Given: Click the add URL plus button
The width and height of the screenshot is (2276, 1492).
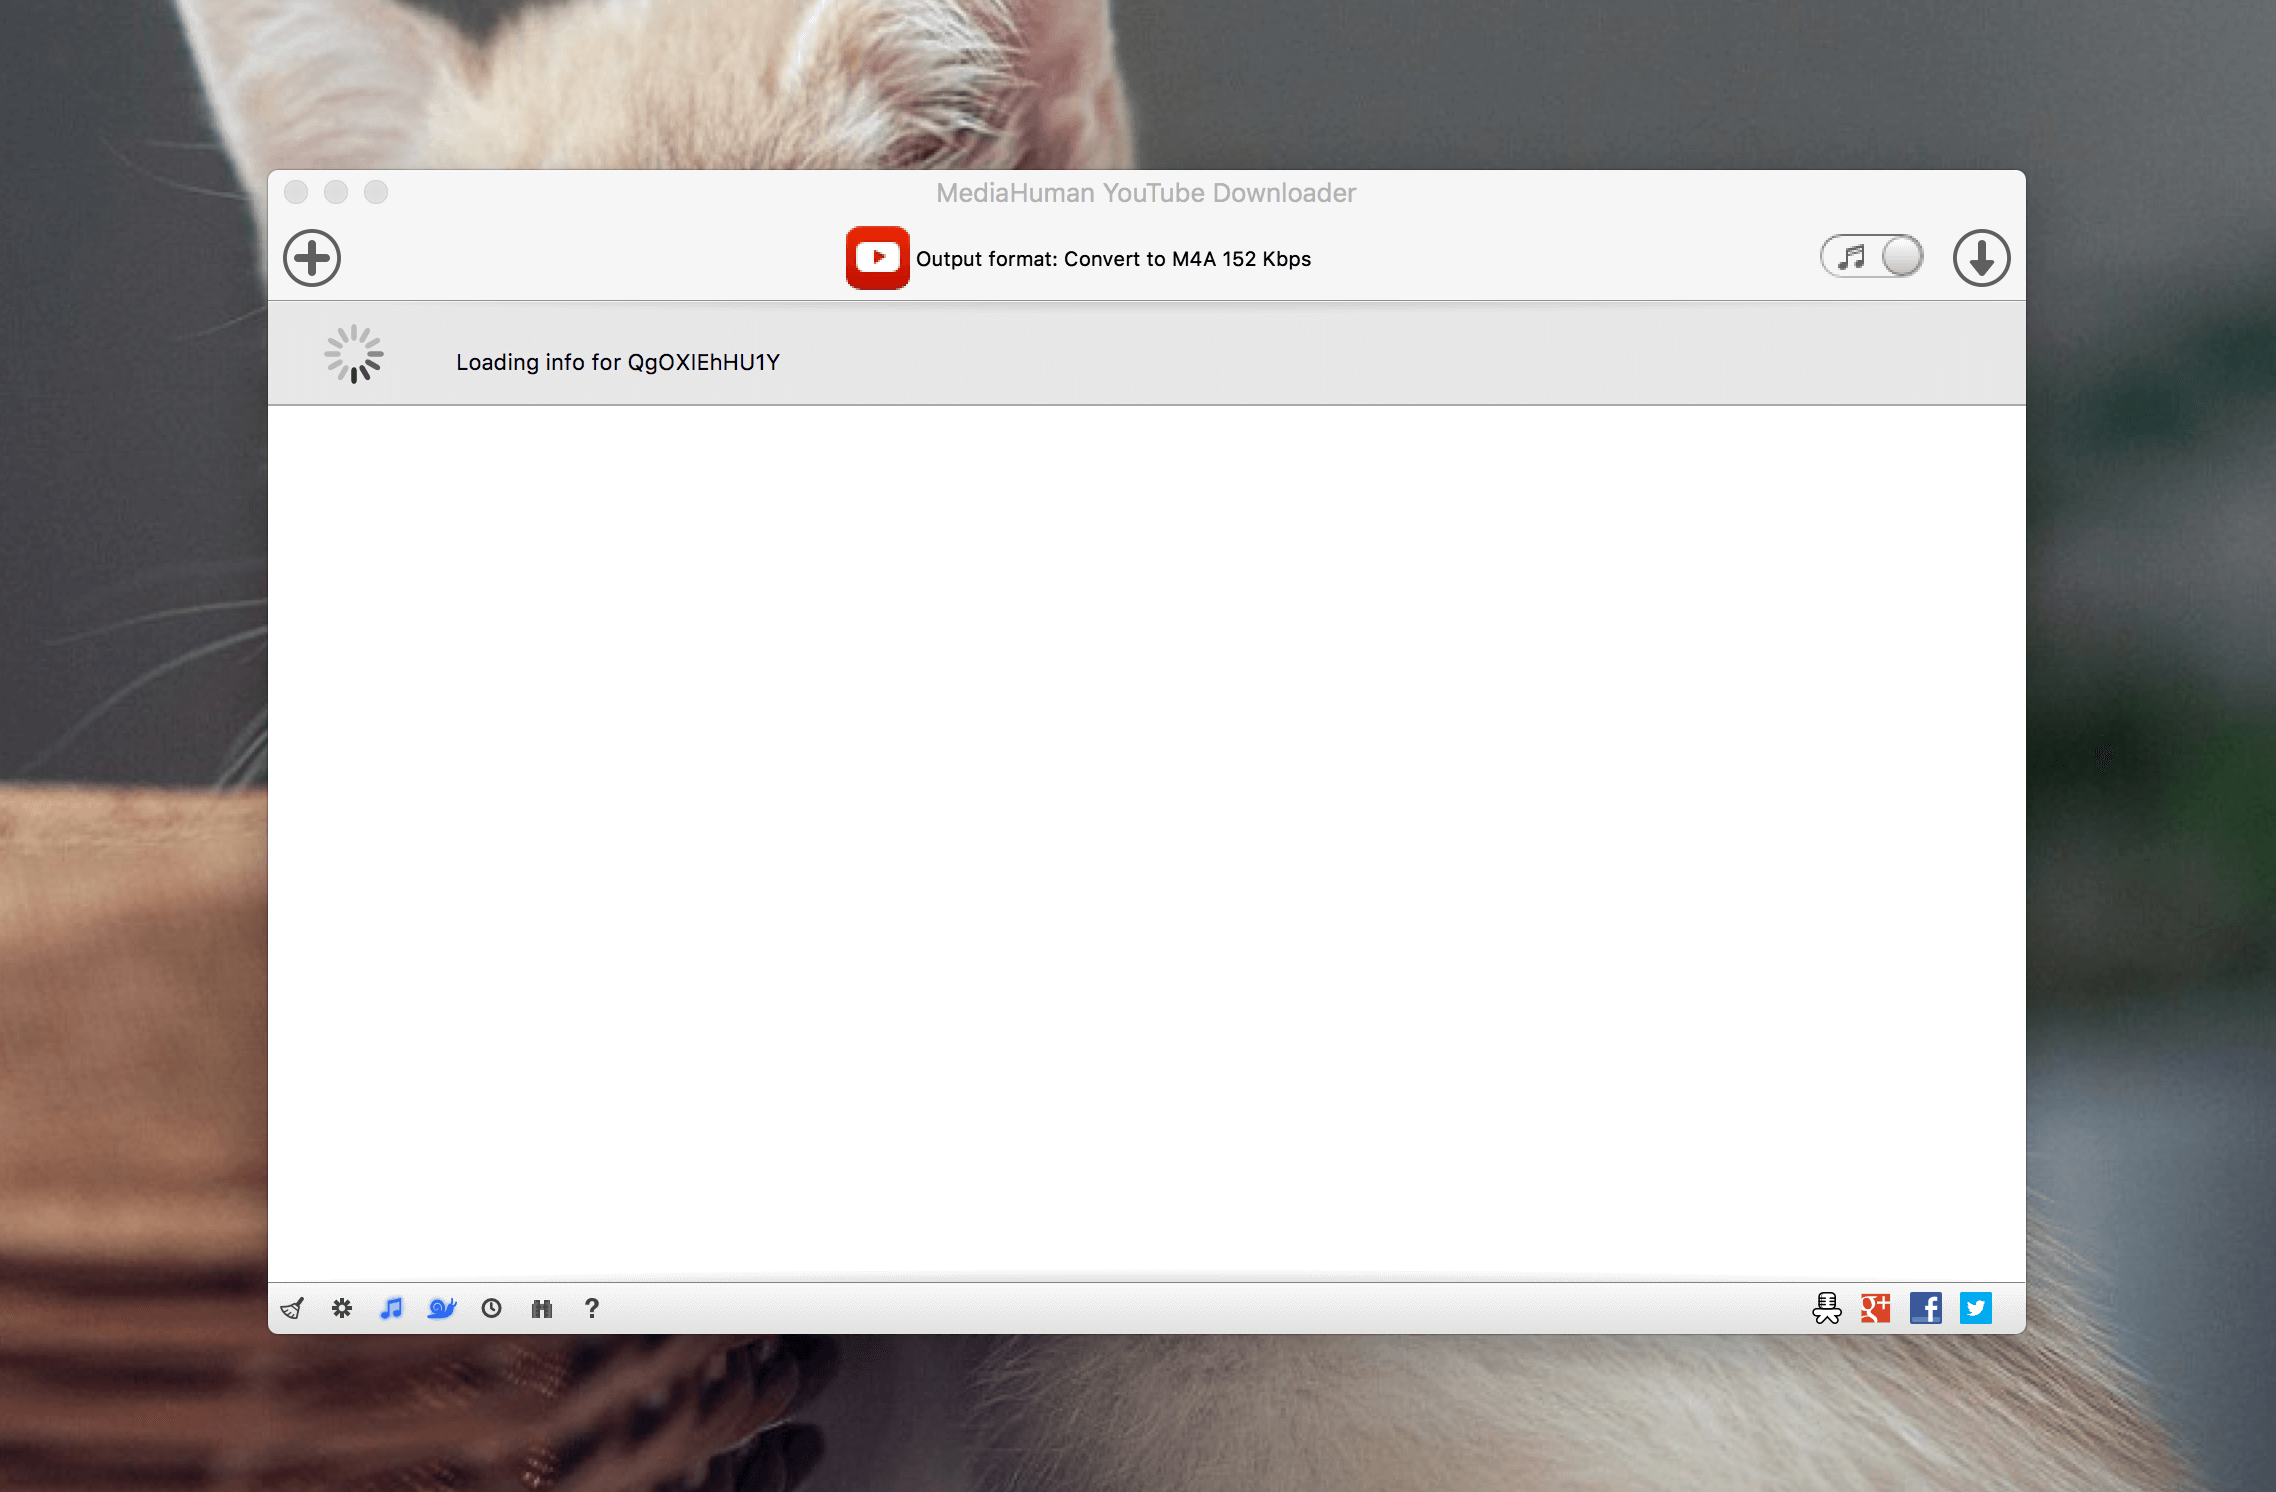Looking at the screenshot, I should click(x=312, y=258).
